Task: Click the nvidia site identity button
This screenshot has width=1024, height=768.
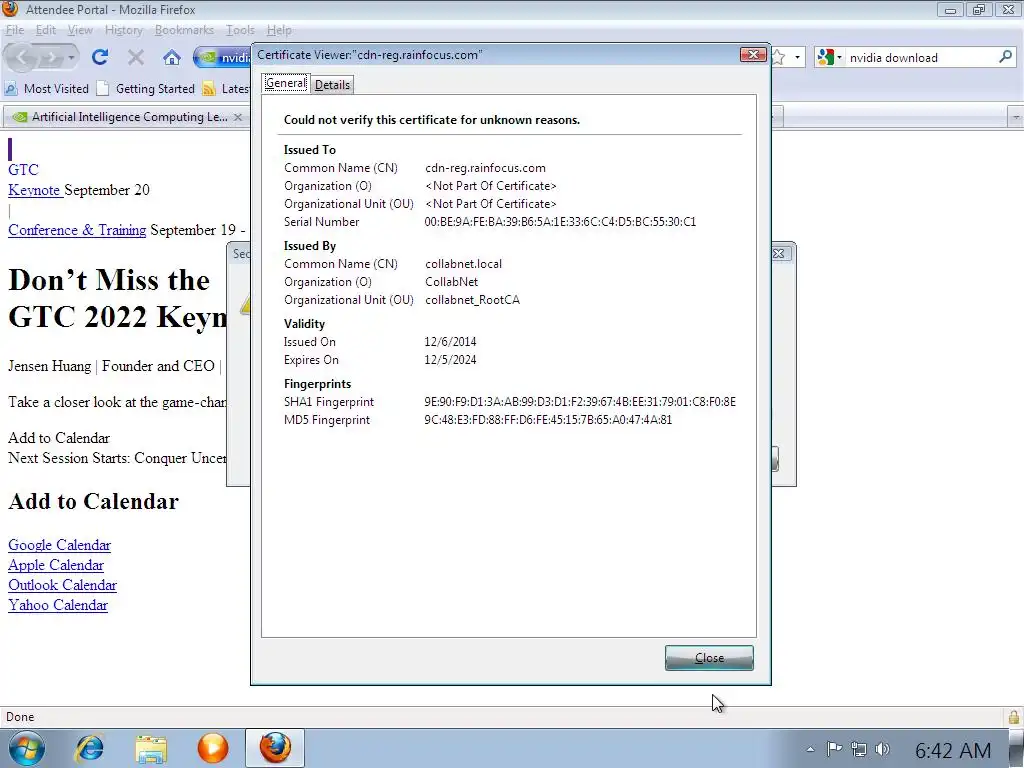Action: (222, 57)
